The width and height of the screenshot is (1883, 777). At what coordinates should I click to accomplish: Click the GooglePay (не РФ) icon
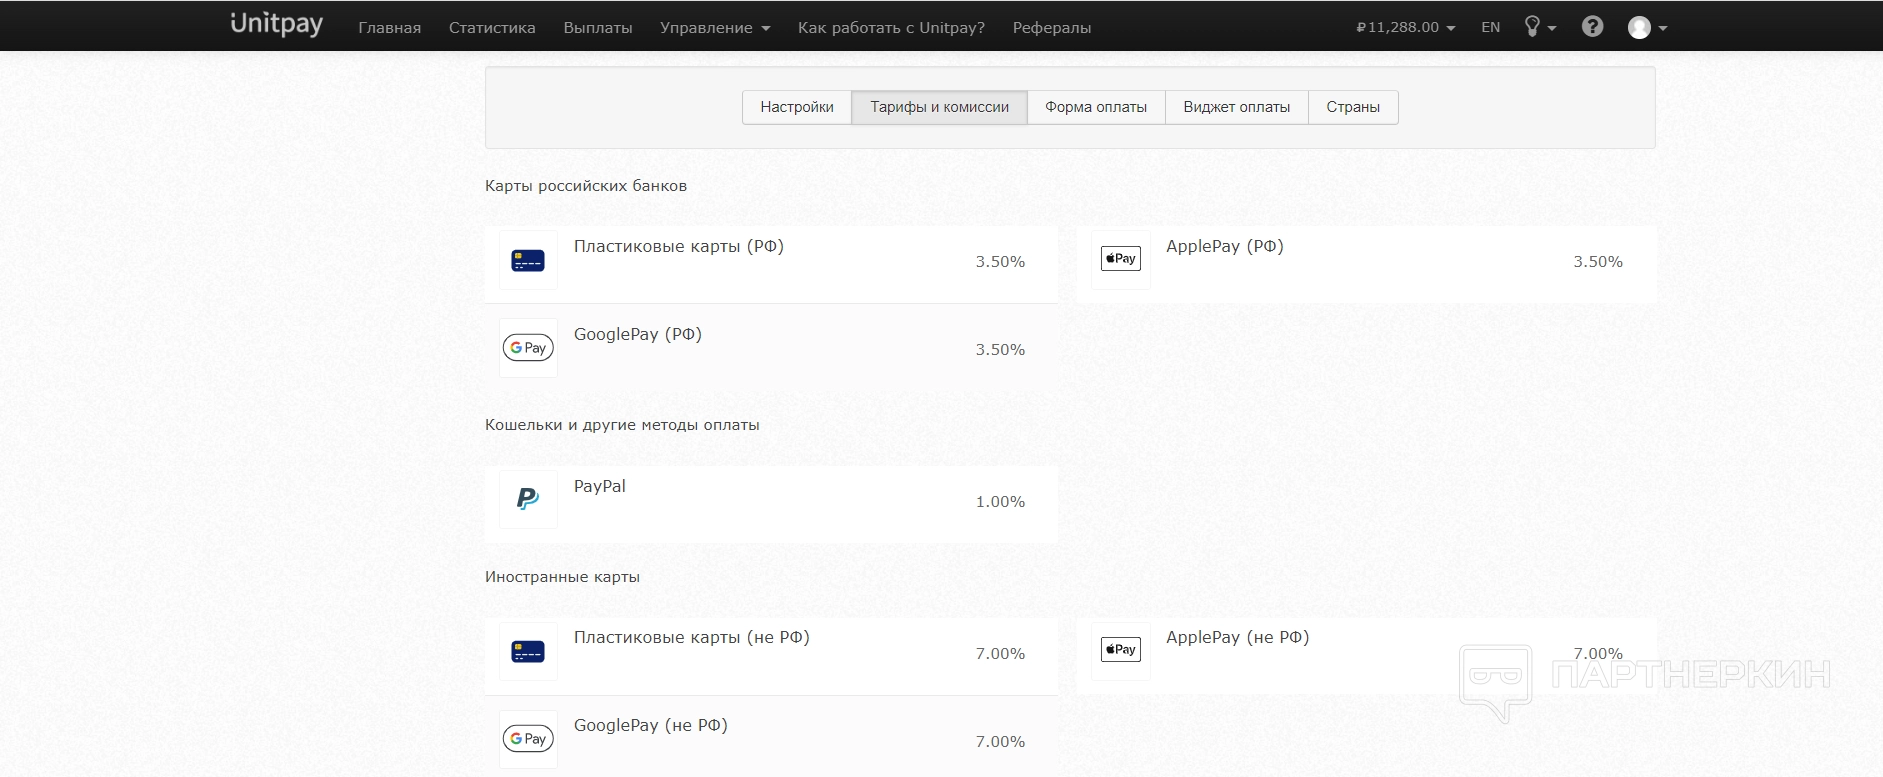(x=528, y=739)
